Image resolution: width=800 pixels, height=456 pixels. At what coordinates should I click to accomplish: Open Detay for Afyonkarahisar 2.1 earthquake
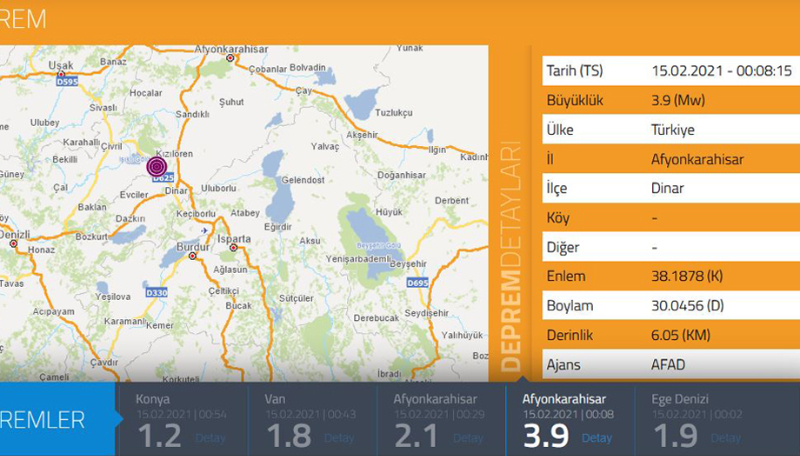(468, 437)
